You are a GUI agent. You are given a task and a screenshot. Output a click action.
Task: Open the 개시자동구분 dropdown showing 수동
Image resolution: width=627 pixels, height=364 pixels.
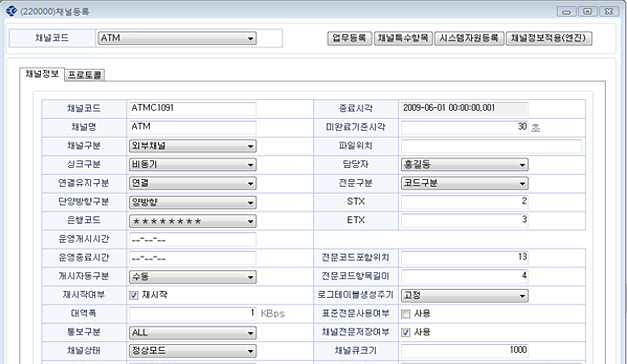pyautogui.click(x=192, y=277)
